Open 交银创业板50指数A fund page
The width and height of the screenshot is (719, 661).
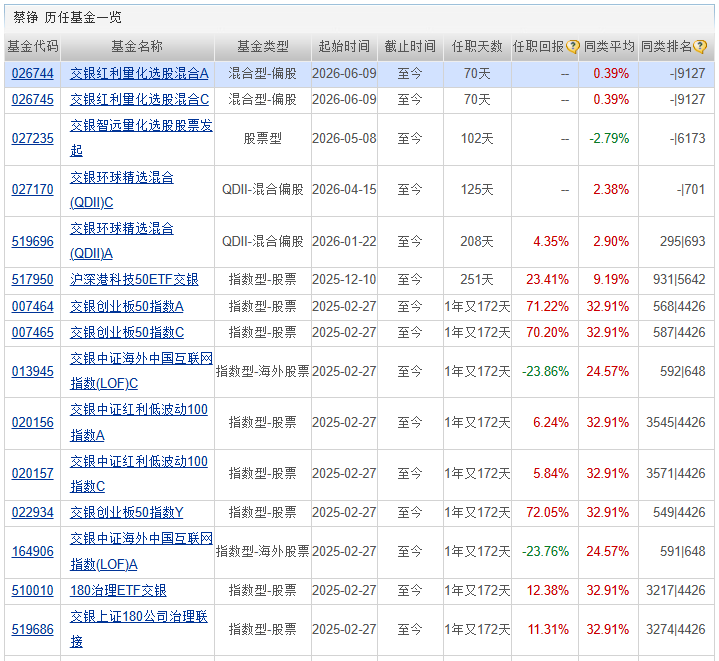(x=127, y=306)
